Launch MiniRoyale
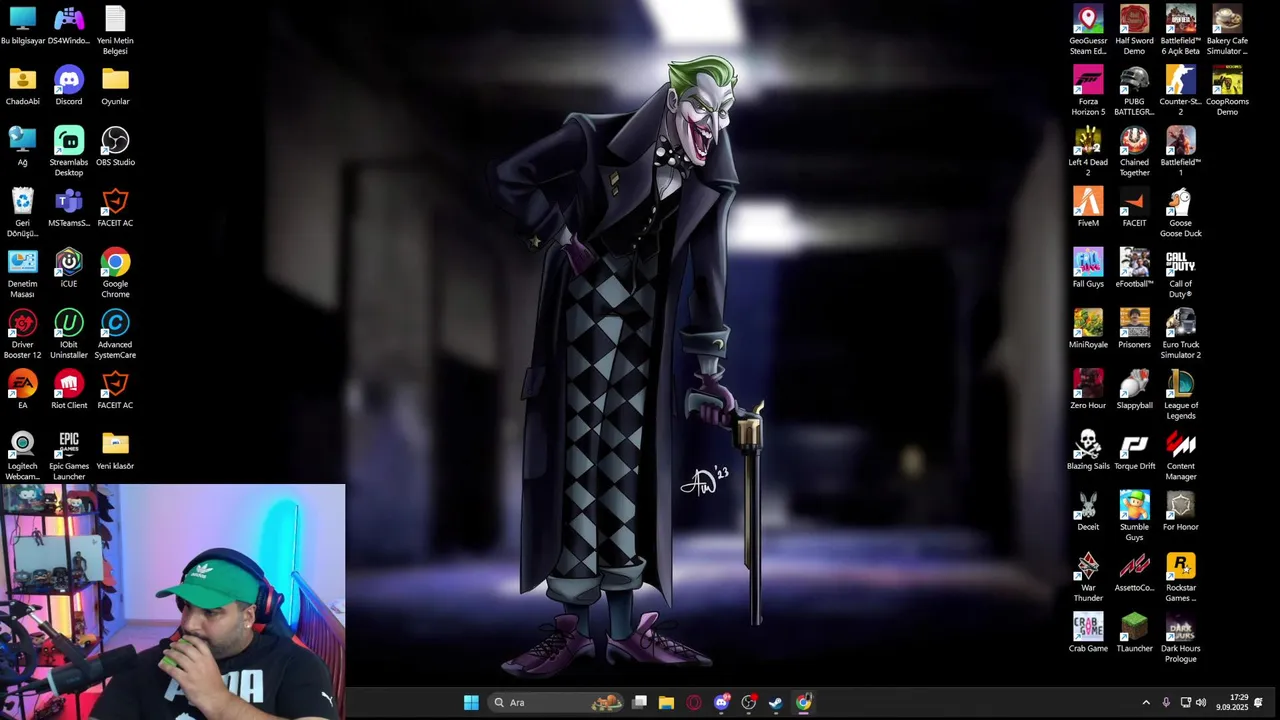This screenshot has width=1280, height=720. pos(1088,330)
